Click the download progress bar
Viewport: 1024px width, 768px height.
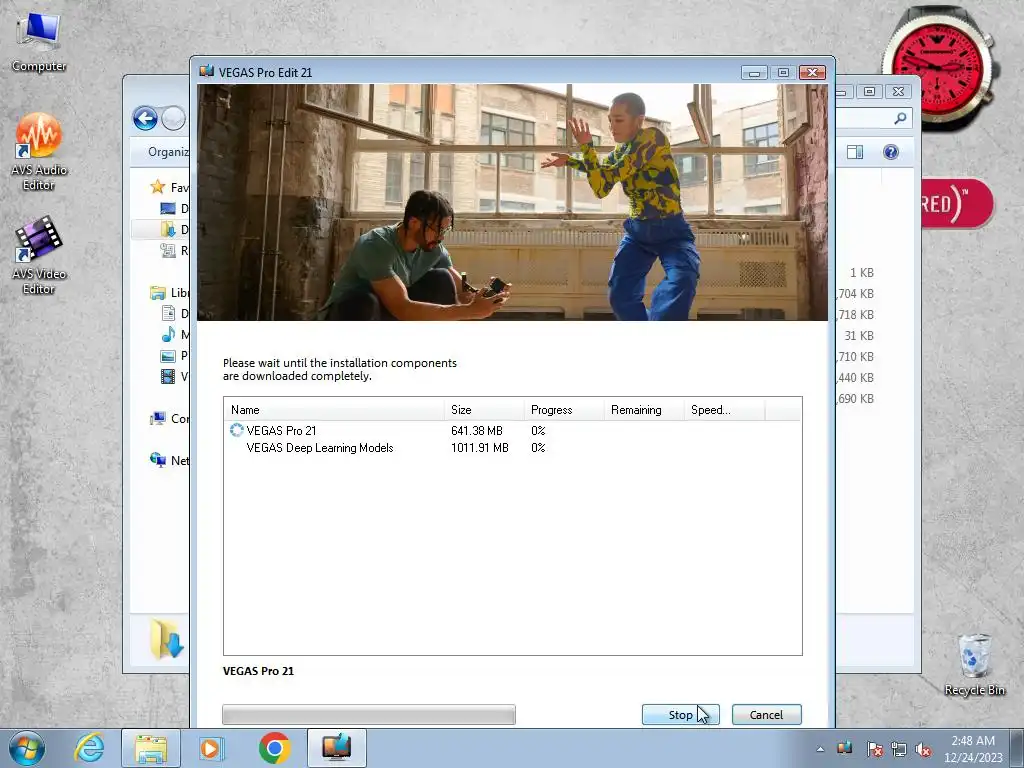(x=368, y=714)
